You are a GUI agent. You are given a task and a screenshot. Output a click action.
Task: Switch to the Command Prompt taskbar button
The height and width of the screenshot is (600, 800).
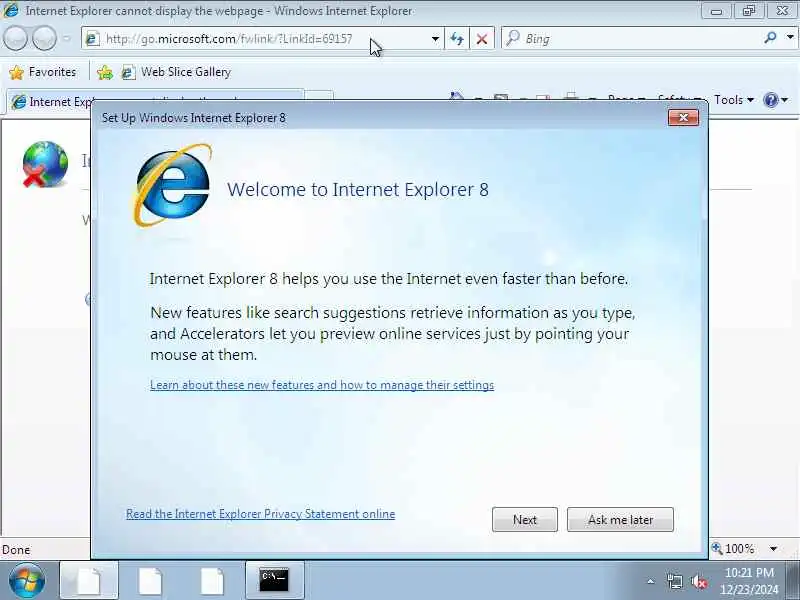pyautogui.click(x=274, y=580)
